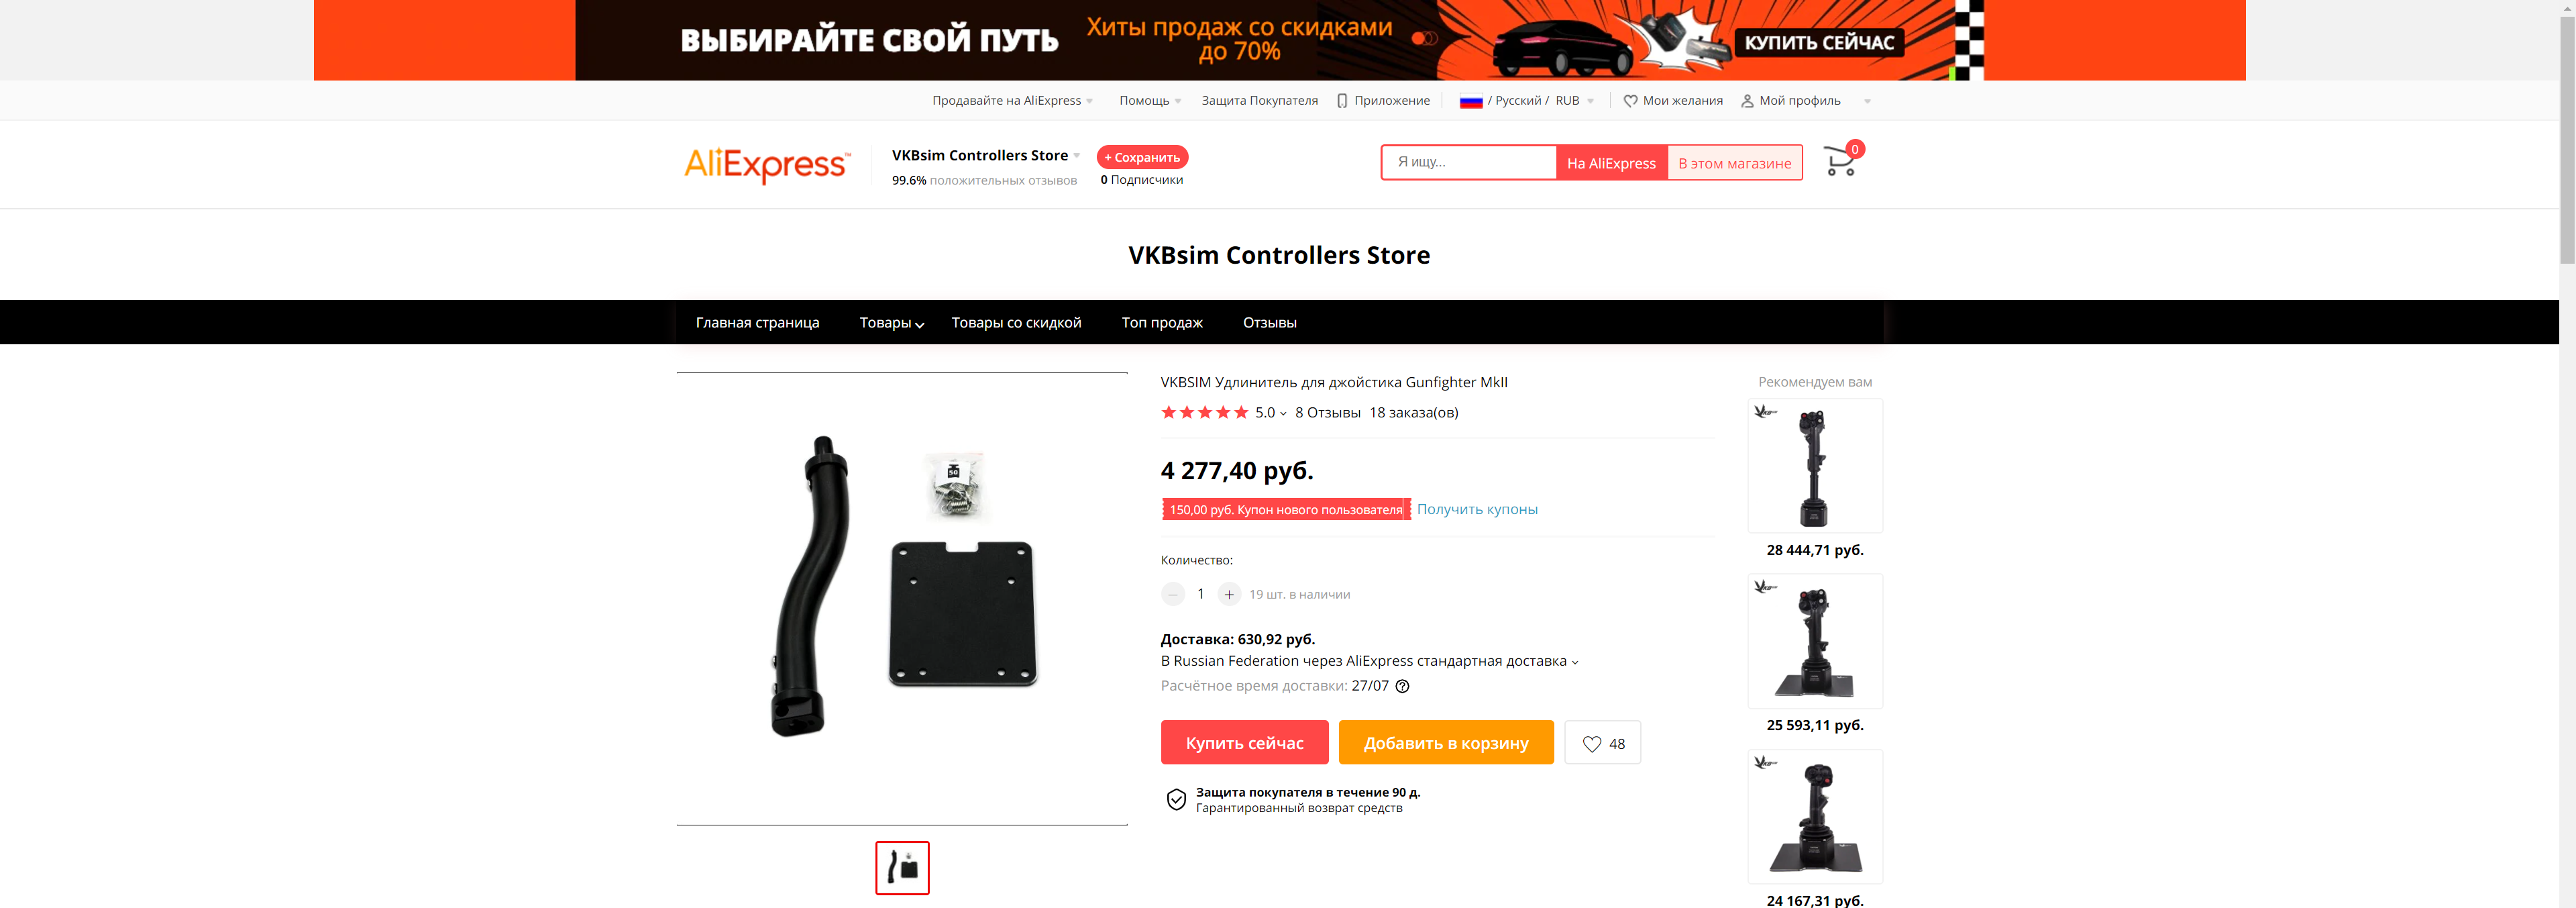Focus the Я ищу search field
Image resolution: width=2576 pixels, height=908 pixels.
click(1469, 162)
